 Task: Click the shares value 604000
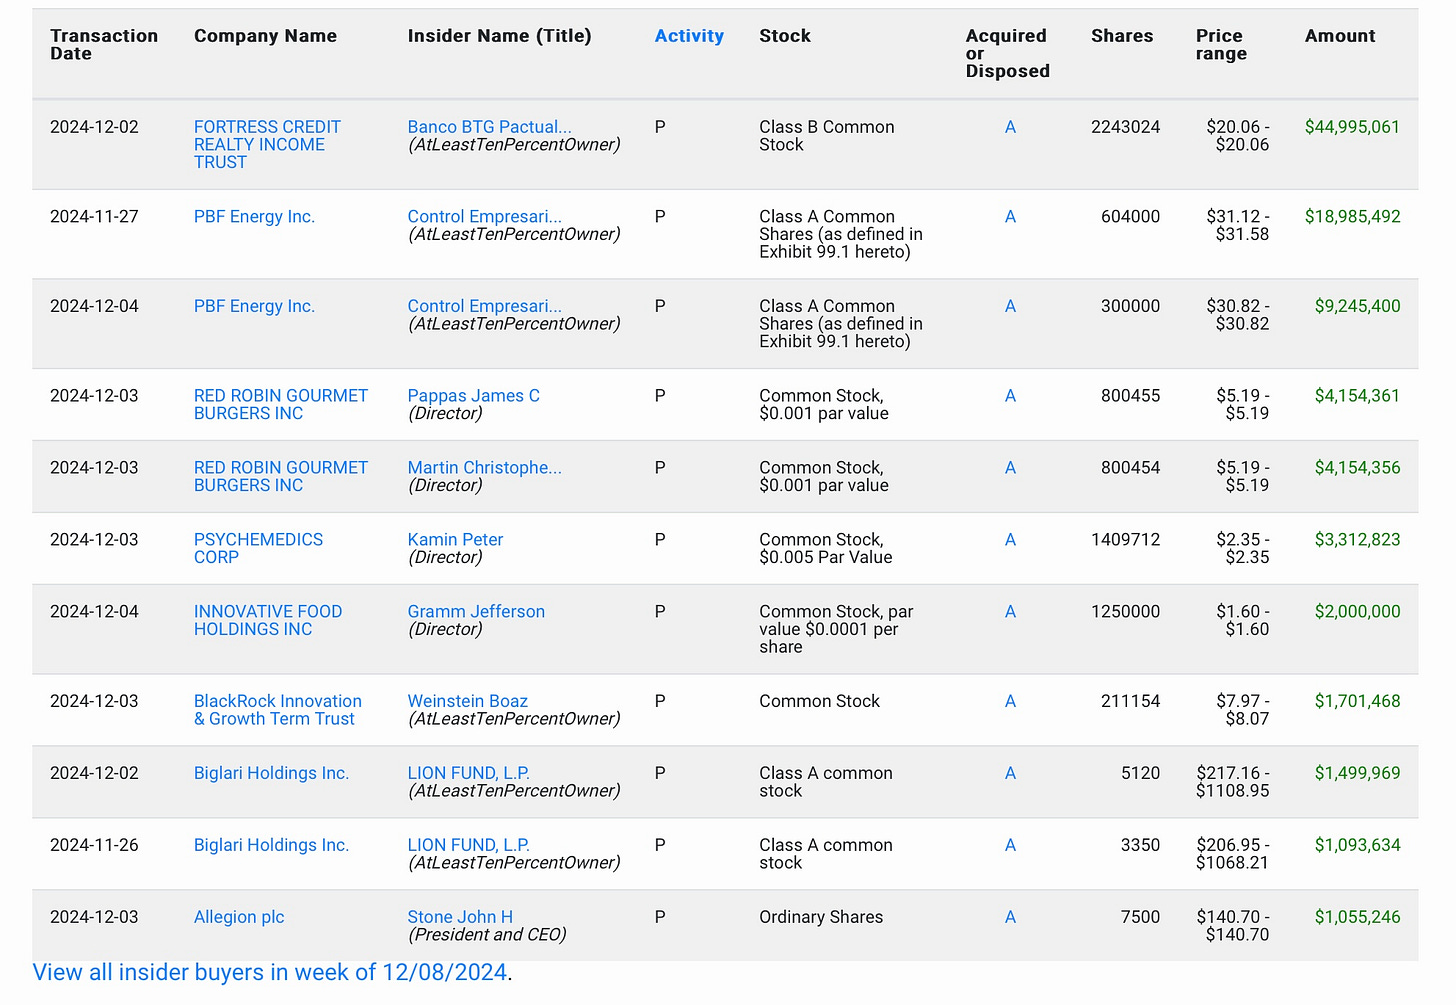coord(1131,217)
